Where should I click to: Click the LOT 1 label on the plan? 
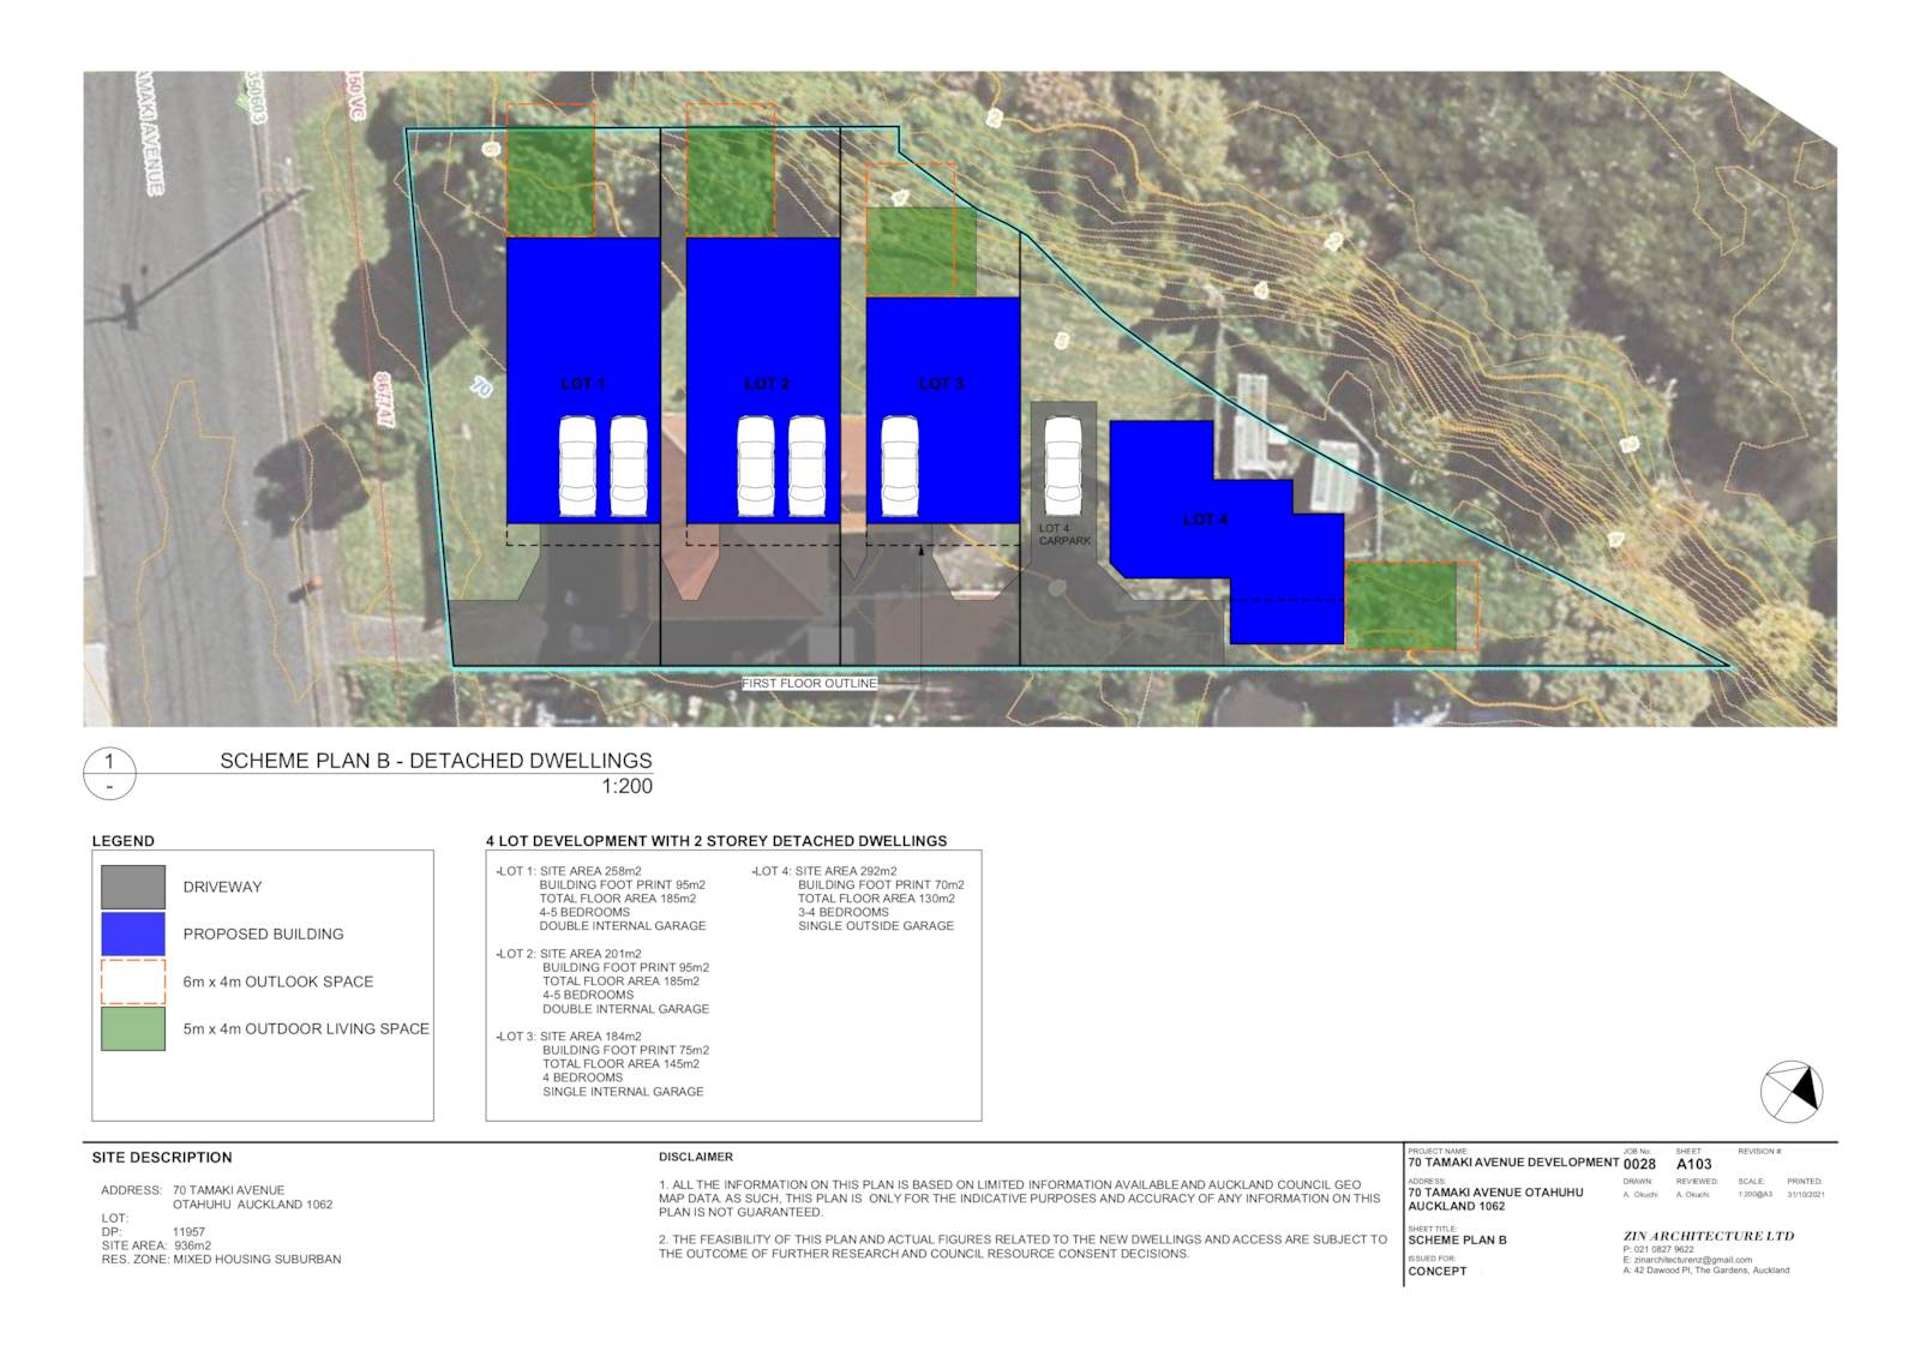pos(583,384)
